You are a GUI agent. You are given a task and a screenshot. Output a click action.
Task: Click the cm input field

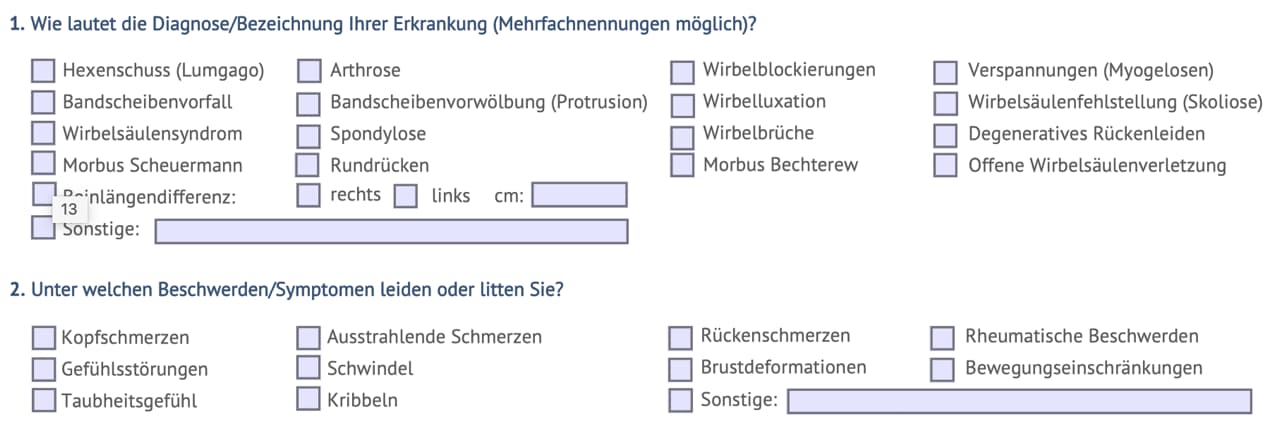tap(580, 195)
